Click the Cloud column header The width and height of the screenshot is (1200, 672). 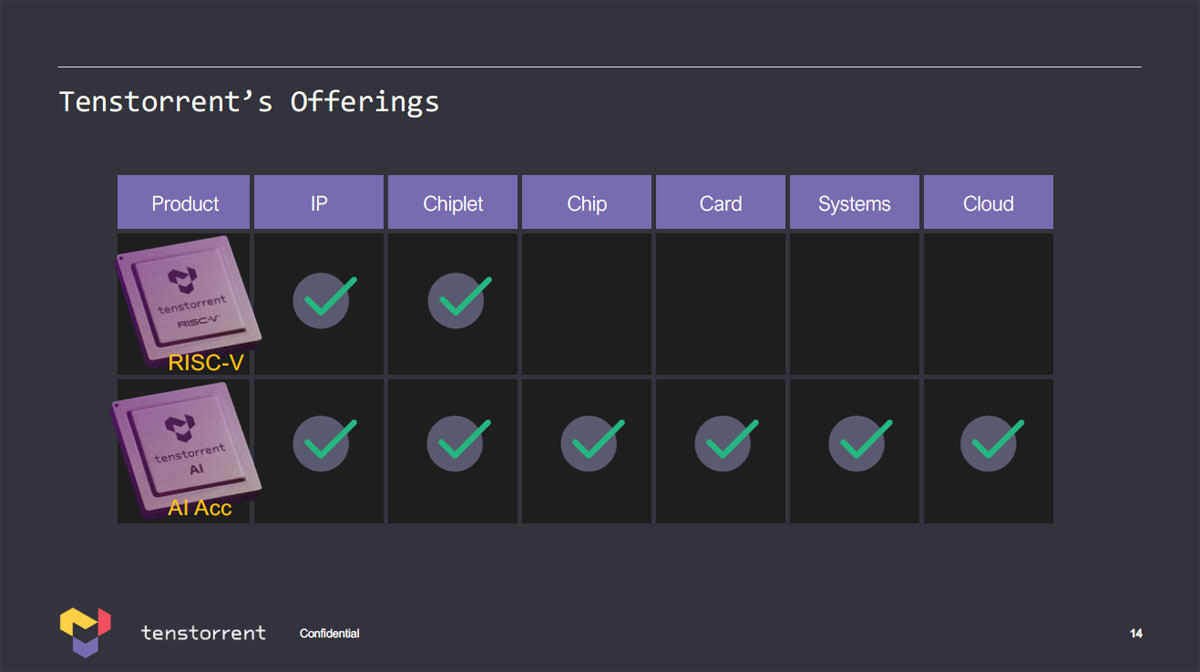click(x=988, y=203)
